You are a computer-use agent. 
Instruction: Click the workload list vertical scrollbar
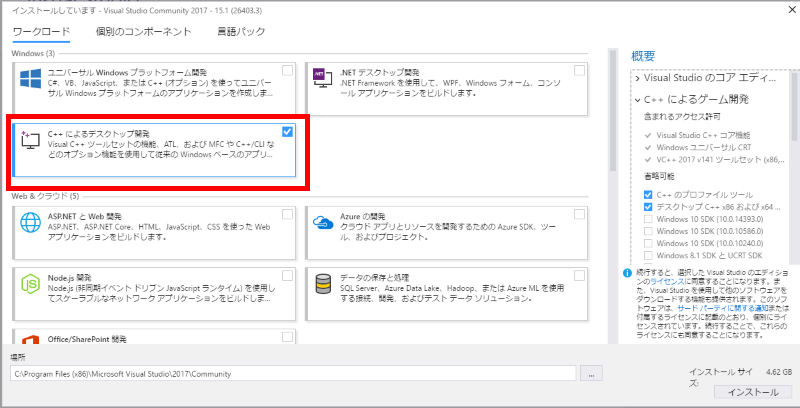pos(612,110)
